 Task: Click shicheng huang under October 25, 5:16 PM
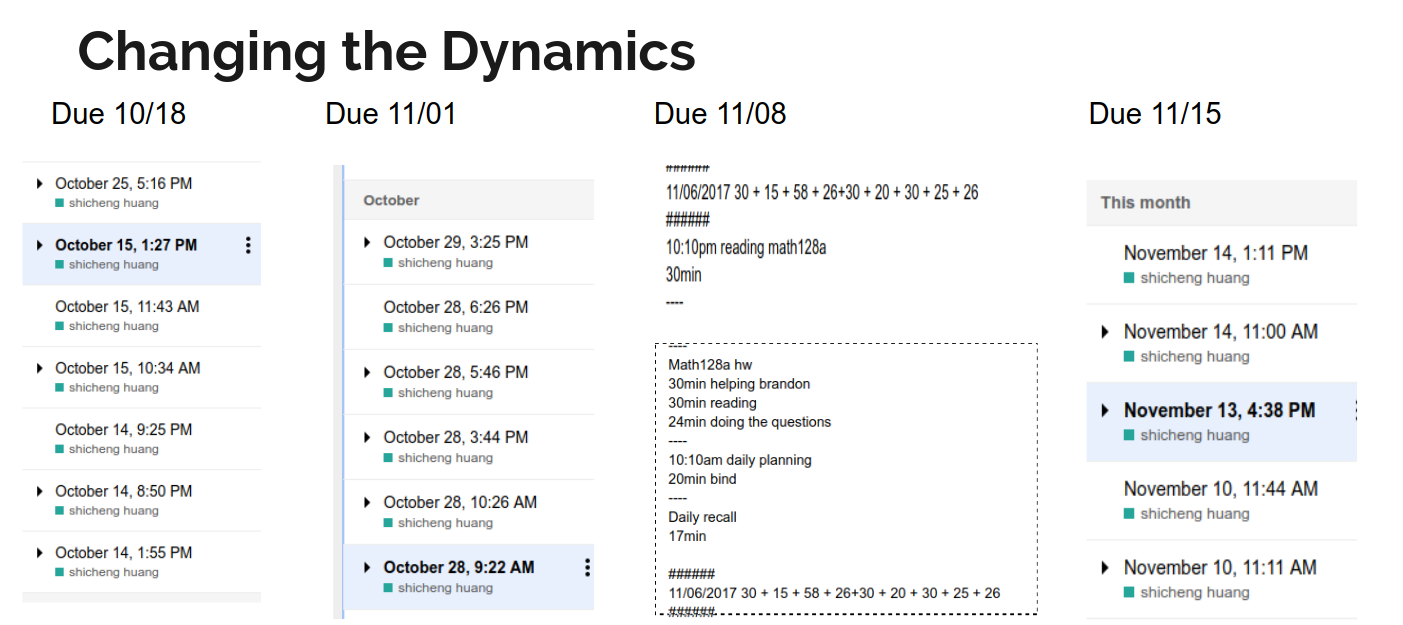coord(114,203)
